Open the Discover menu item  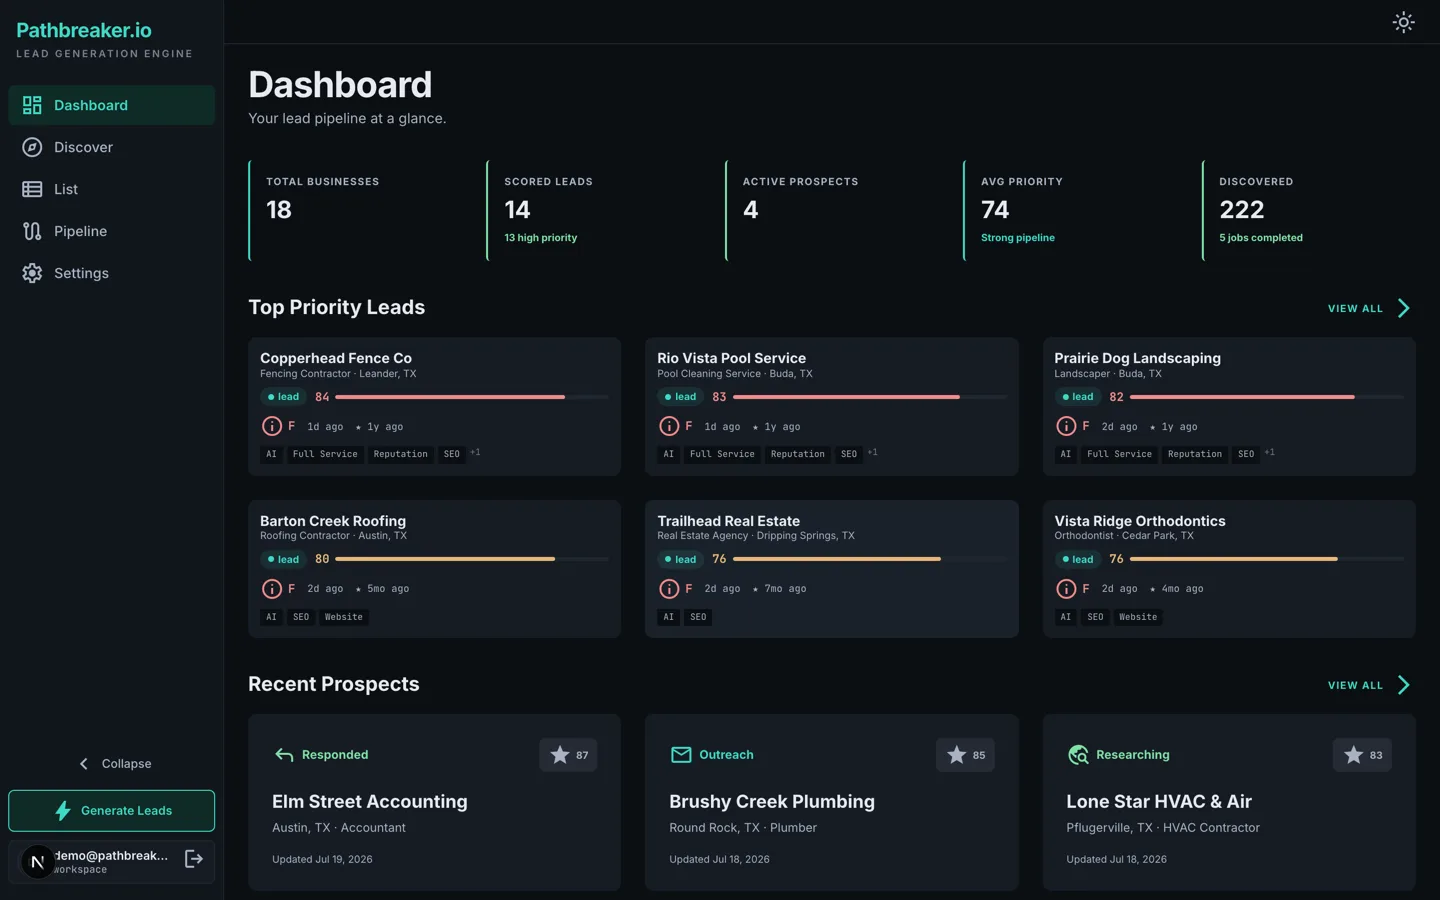point(112,147)
